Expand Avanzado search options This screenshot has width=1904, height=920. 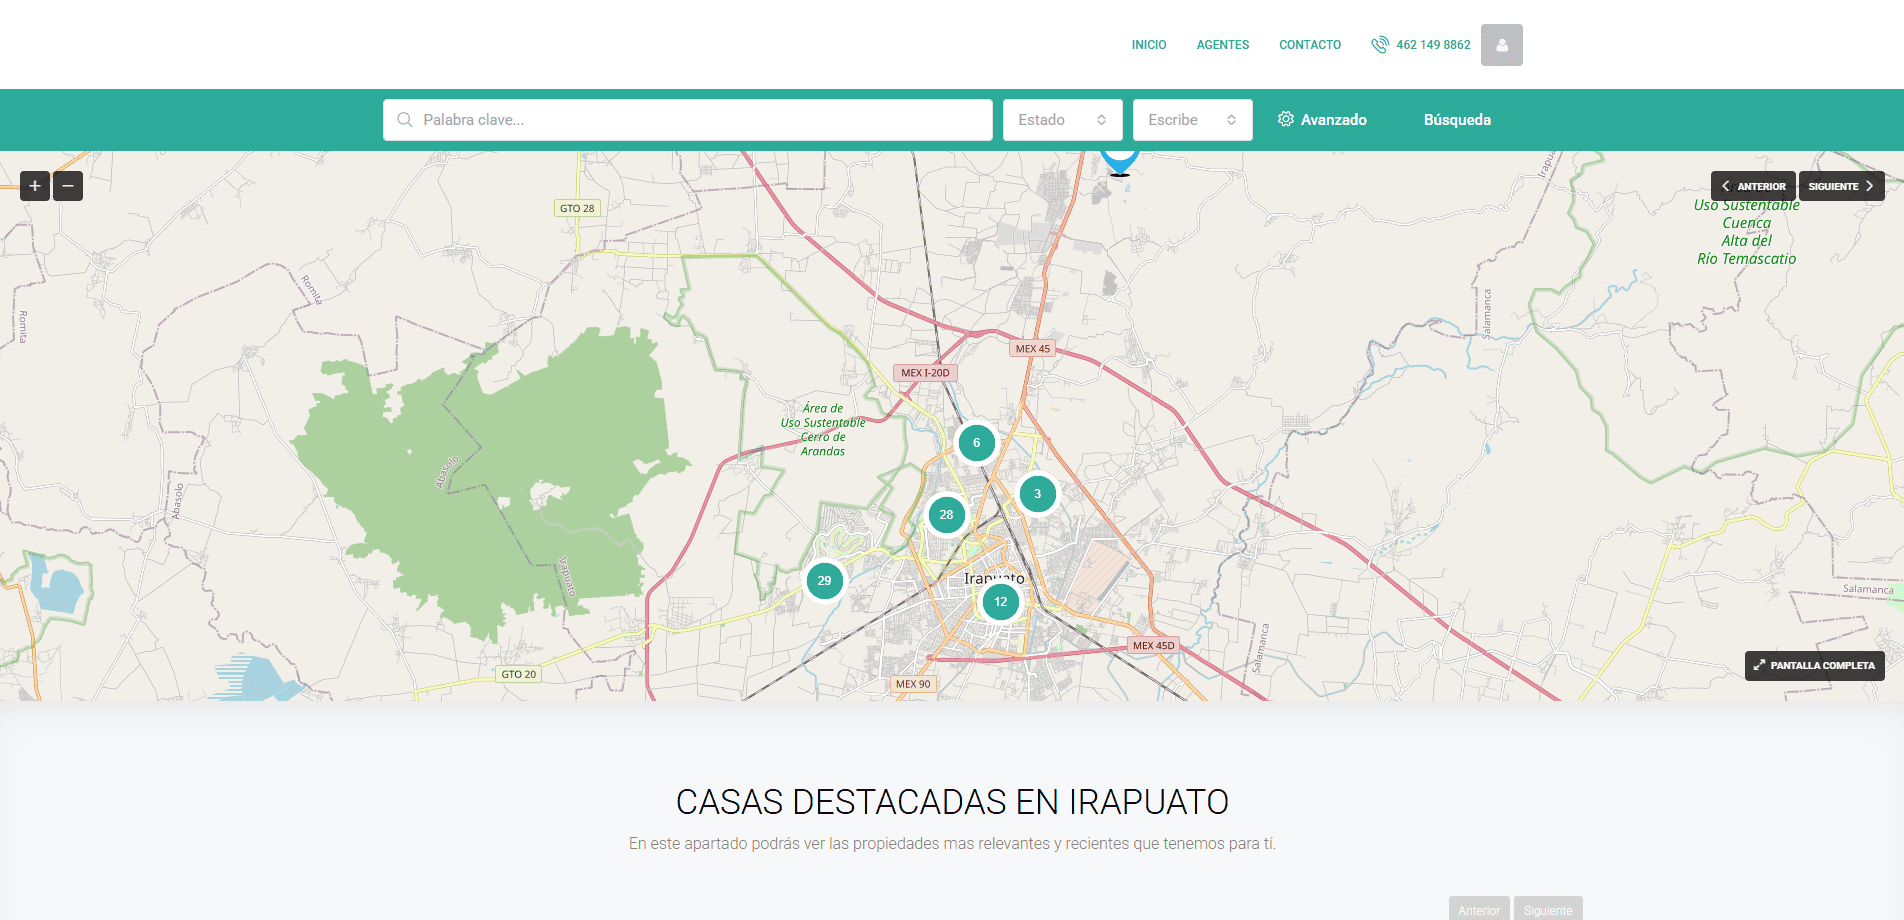[x=1322, y=120]
